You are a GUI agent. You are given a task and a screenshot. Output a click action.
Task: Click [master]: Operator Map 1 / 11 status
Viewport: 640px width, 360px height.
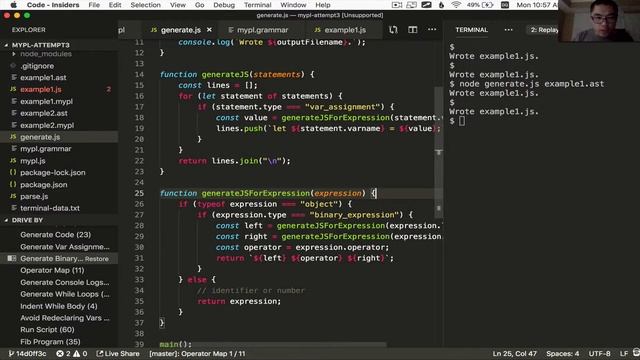pyautogui.click(x=197, y=353)
